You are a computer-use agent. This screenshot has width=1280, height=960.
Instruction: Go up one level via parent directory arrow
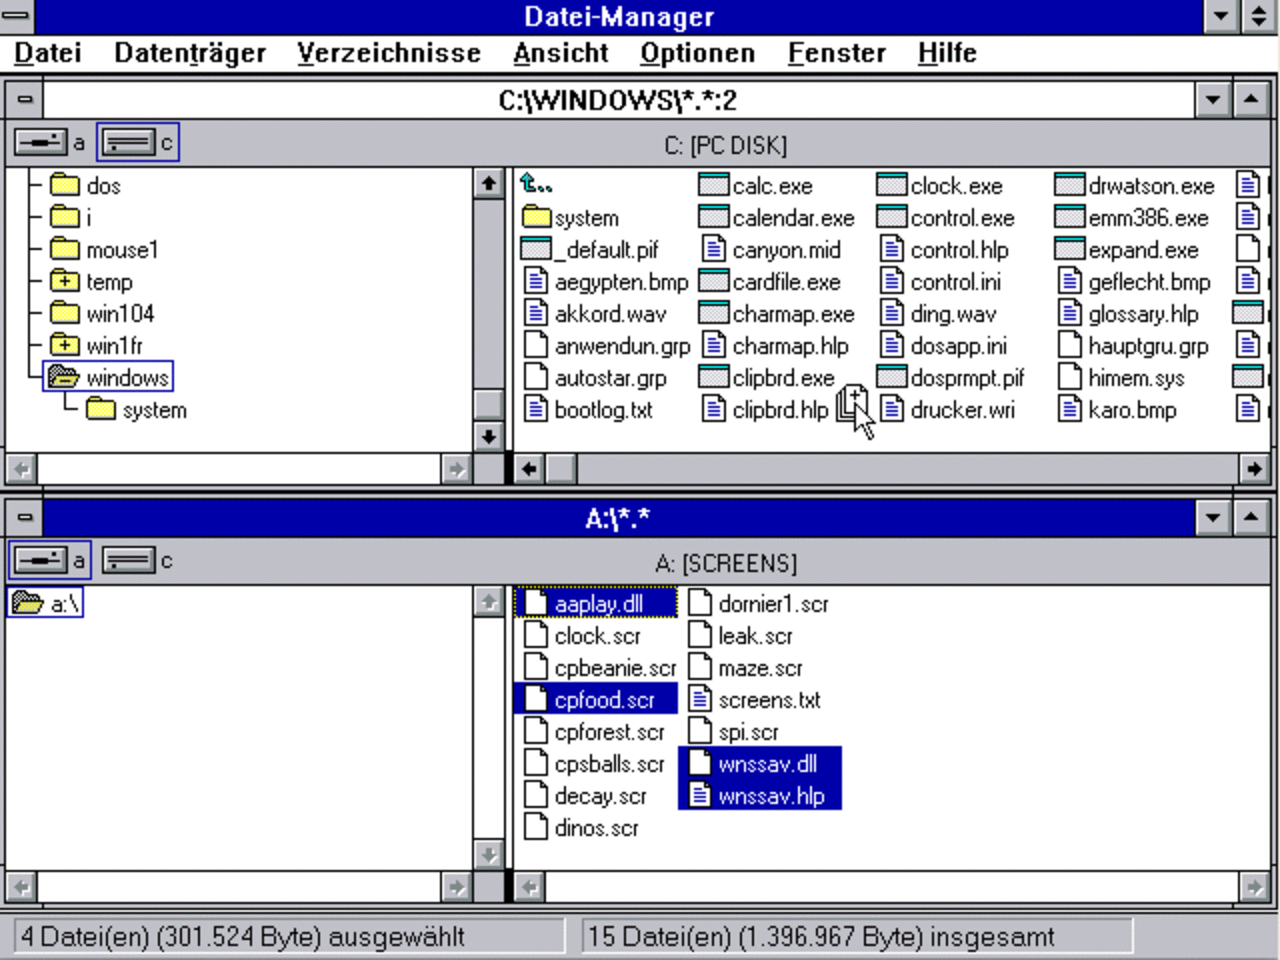click(536, 185)
